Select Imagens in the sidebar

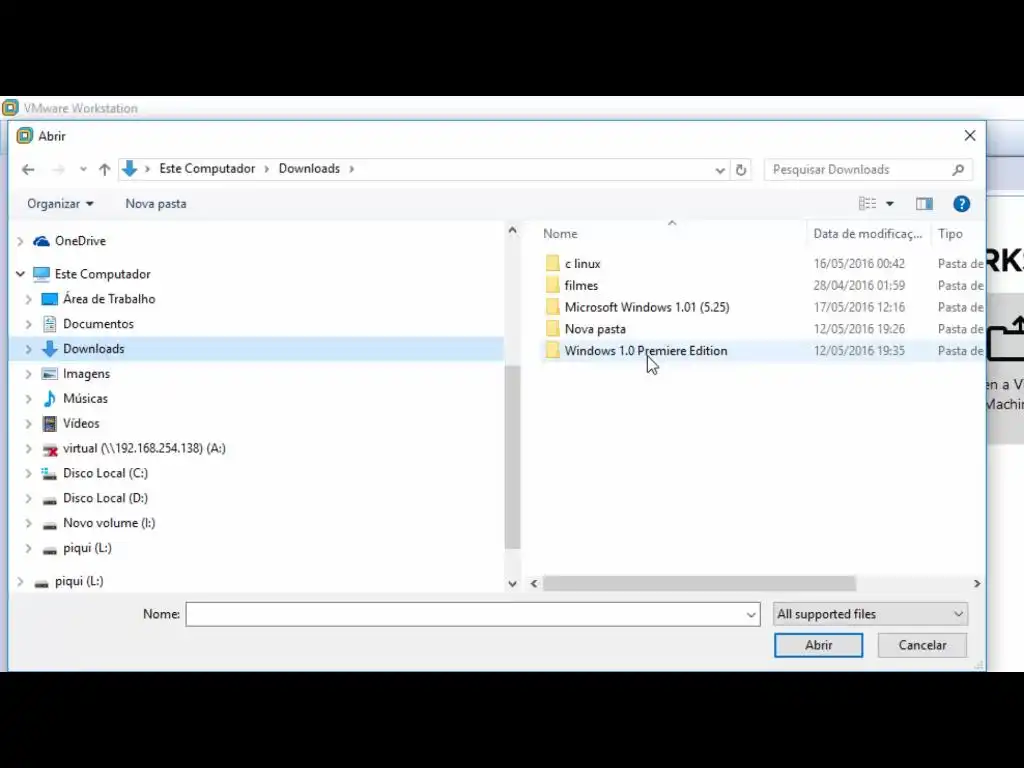pos(86,374)
